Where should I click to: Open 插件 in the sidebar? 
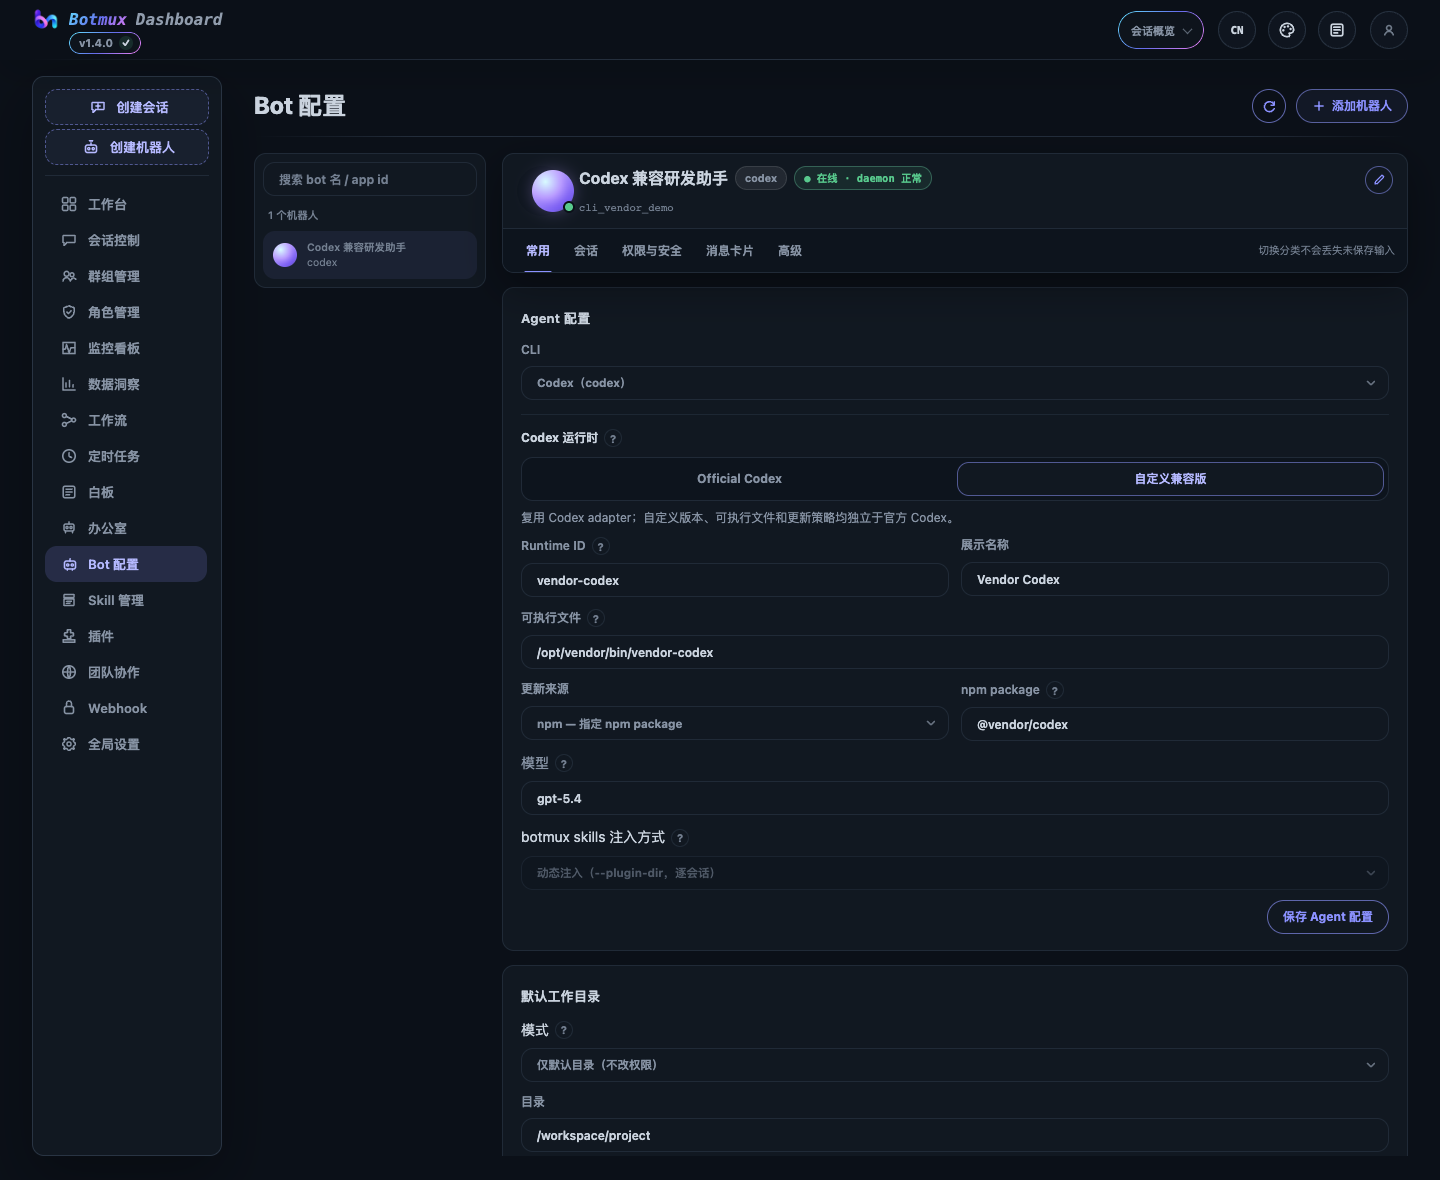point(126,636)
